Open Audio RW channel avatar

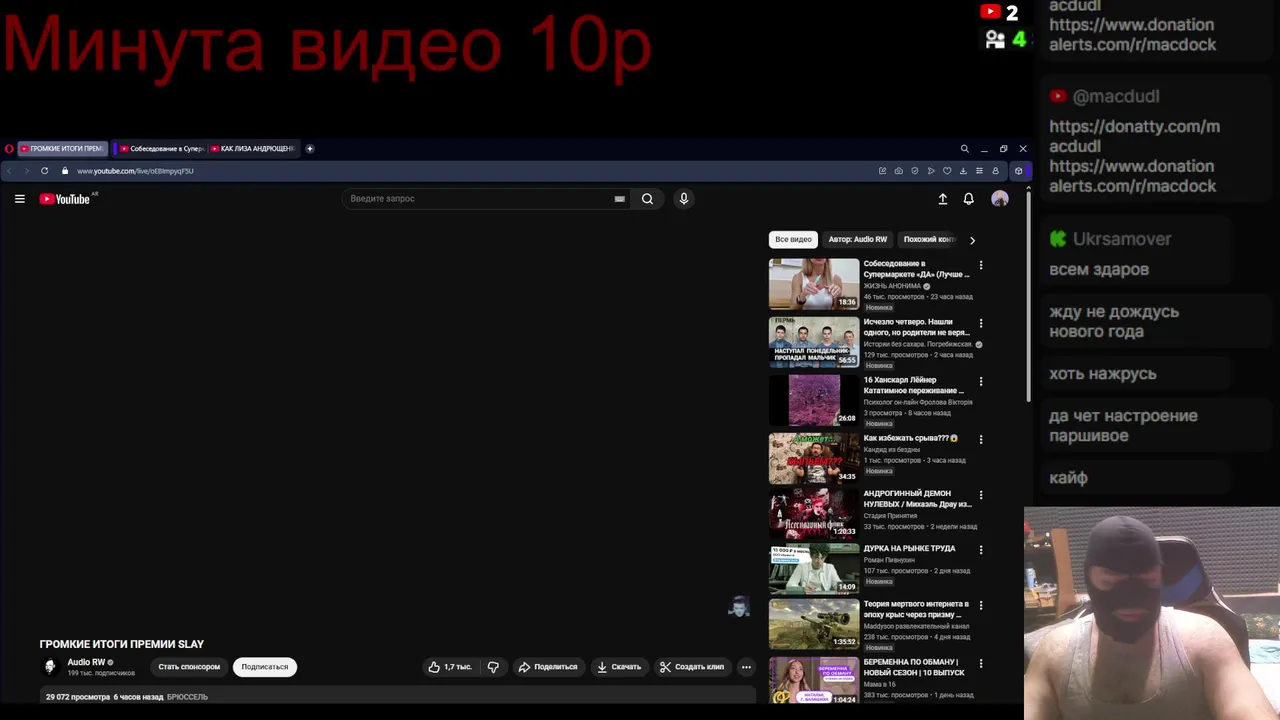50,667
